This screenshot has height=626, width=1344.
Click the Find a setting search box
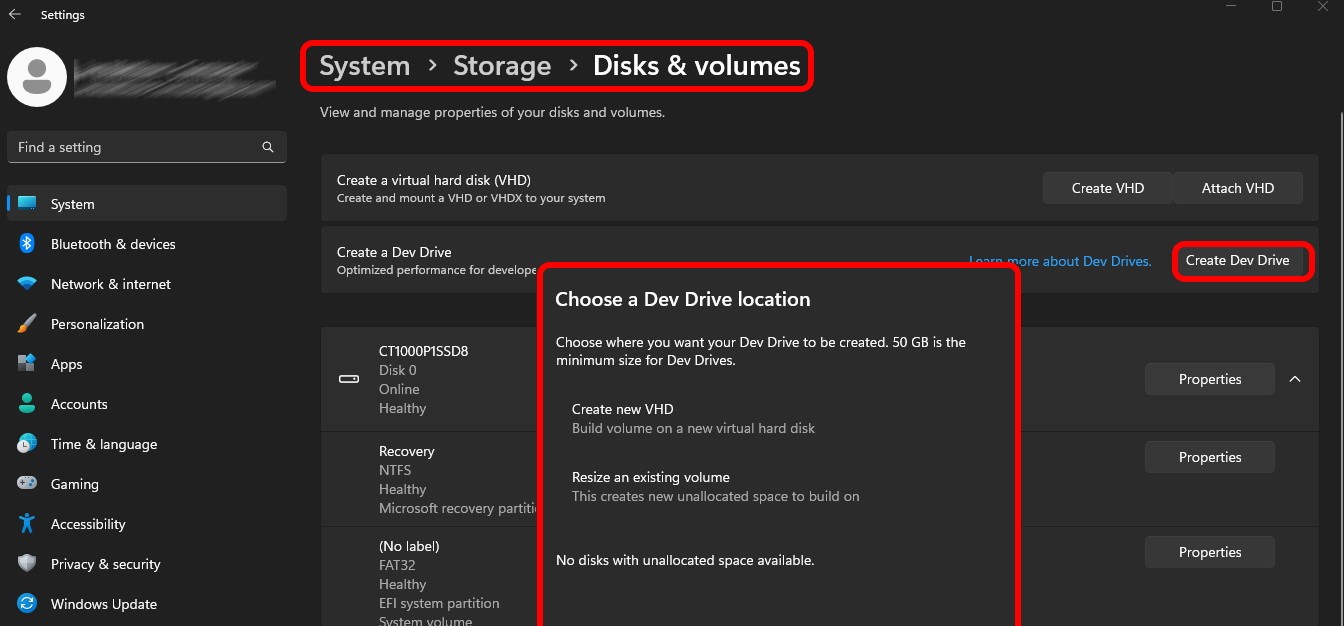pyautogui.click(x=135, y=147)
